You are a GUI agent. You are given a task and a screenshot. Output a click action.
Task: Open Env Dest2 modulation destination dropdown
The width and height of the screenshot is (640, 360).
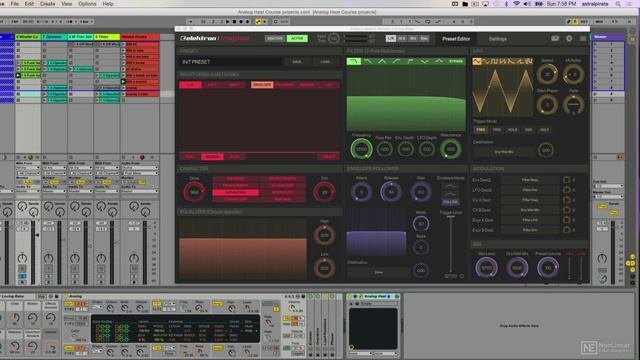[530, 180]
